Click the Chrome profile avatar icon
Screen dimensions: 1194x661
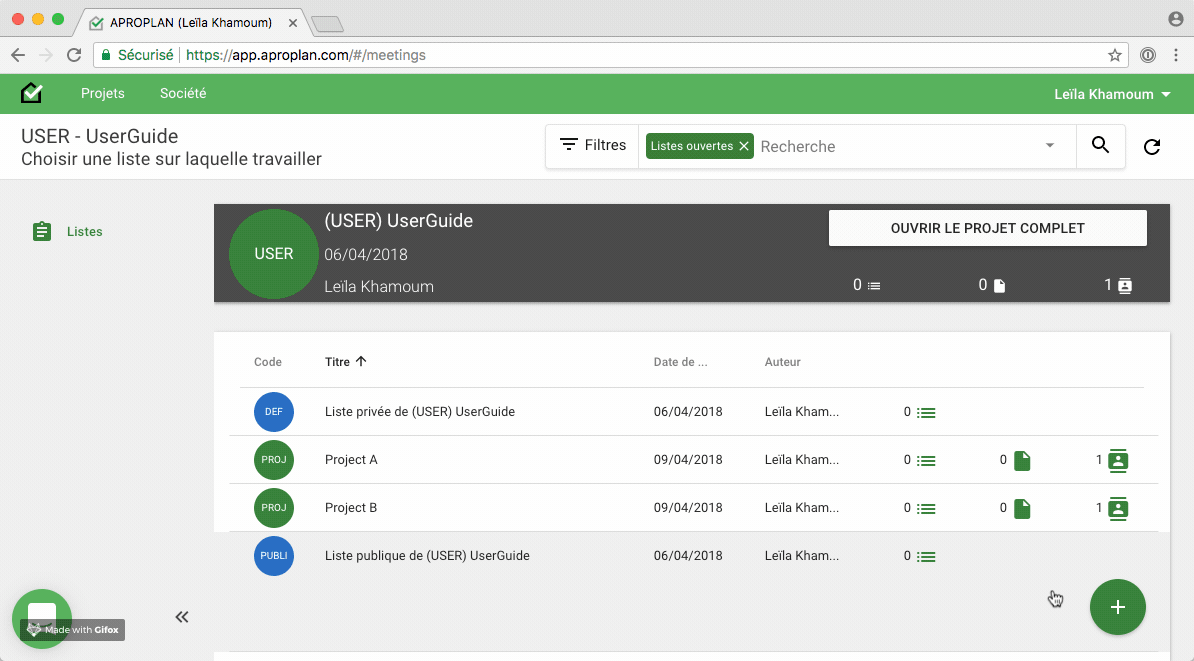1175,19
